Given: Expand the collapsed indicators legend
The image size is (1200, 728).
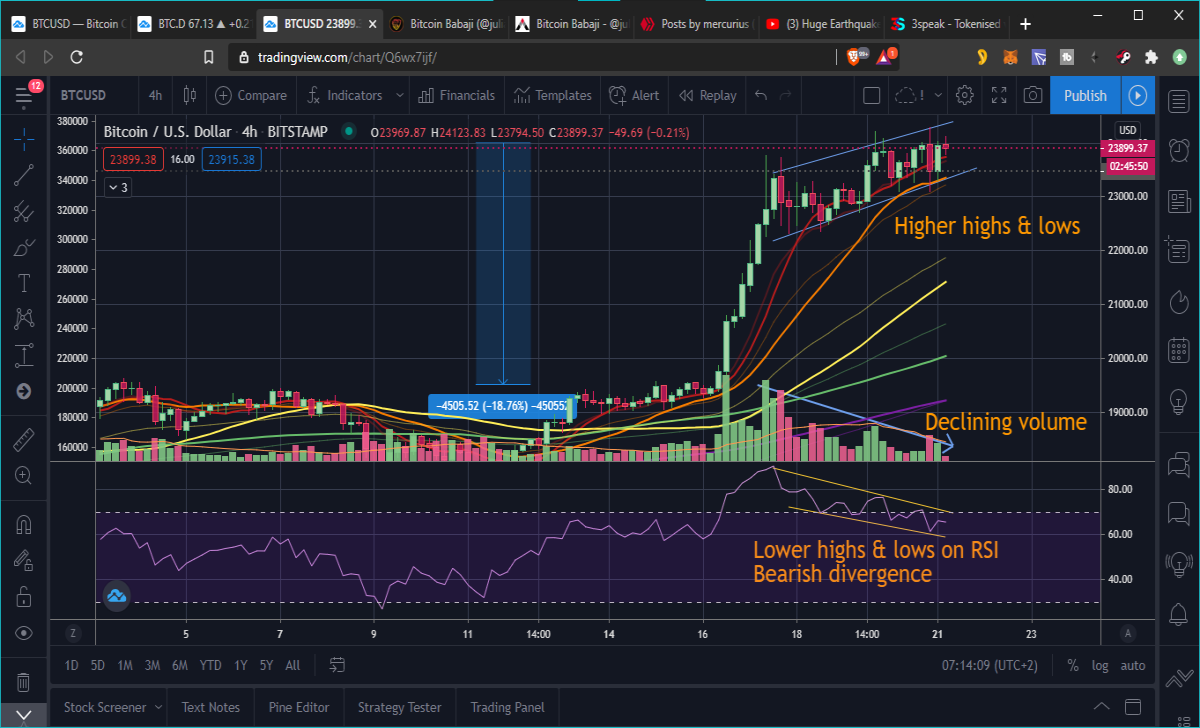Looking at the screenshot, I should [x=117, y=187].
